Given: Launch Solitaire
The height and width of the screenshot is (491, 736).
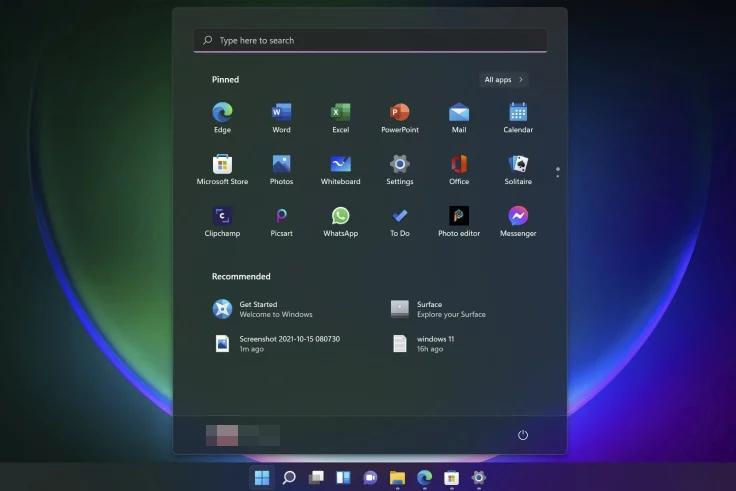Looking at the screenshot, I should tap(518, 169).
